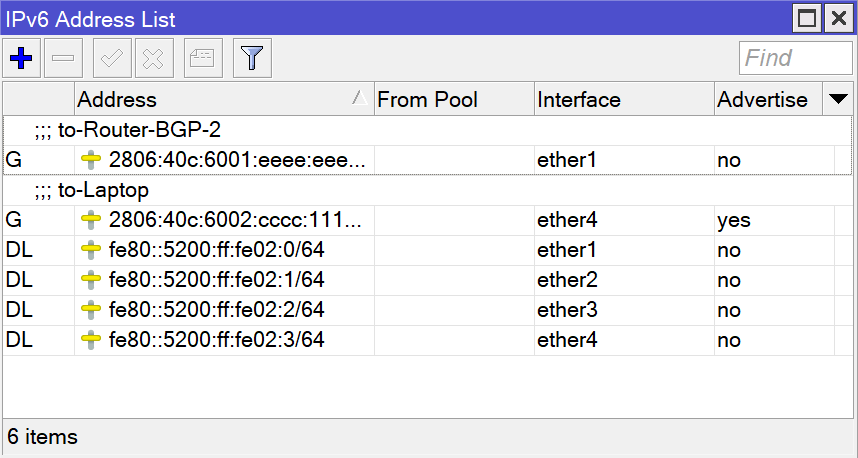The image size is (858, 458).
Task: Click the Remove minus button
Action: (x=63, y=59)
